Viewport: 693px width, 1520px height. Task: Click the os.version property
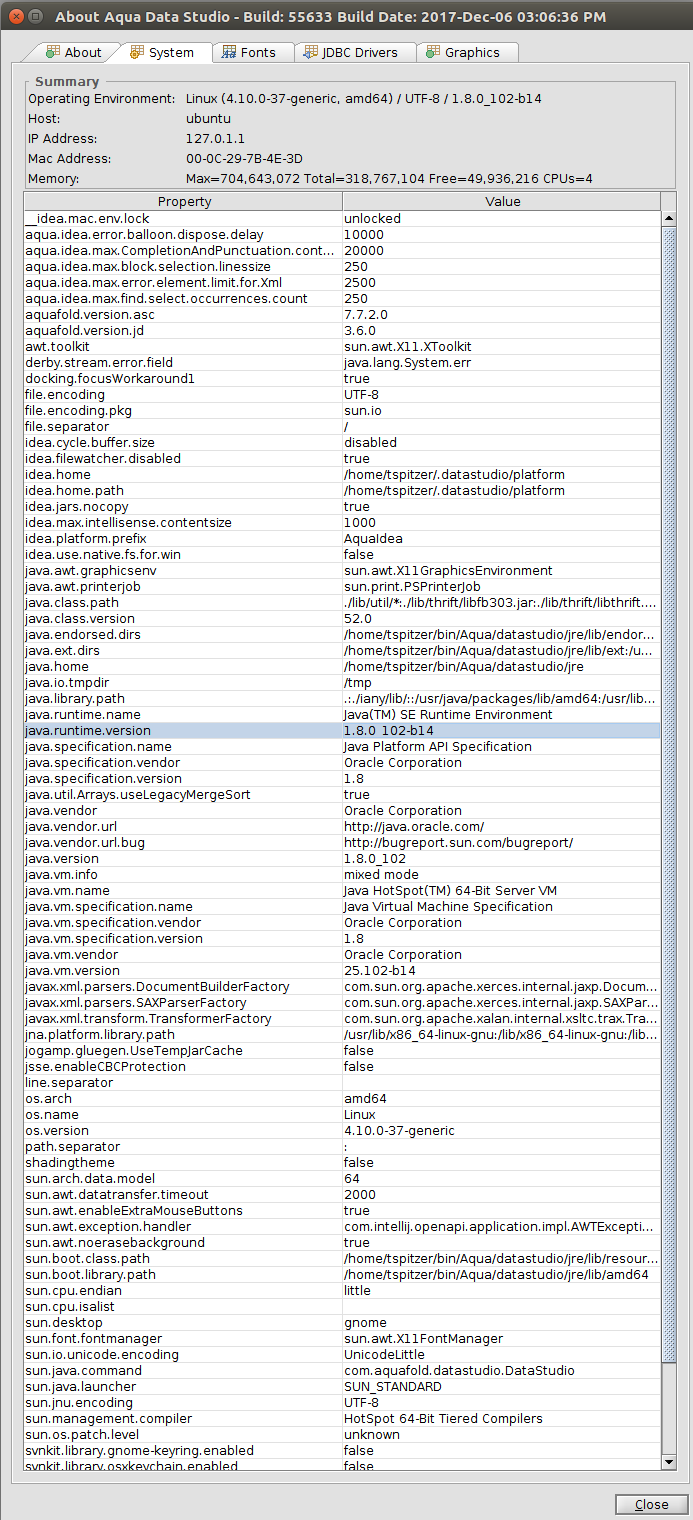(x=342, y=1130)
